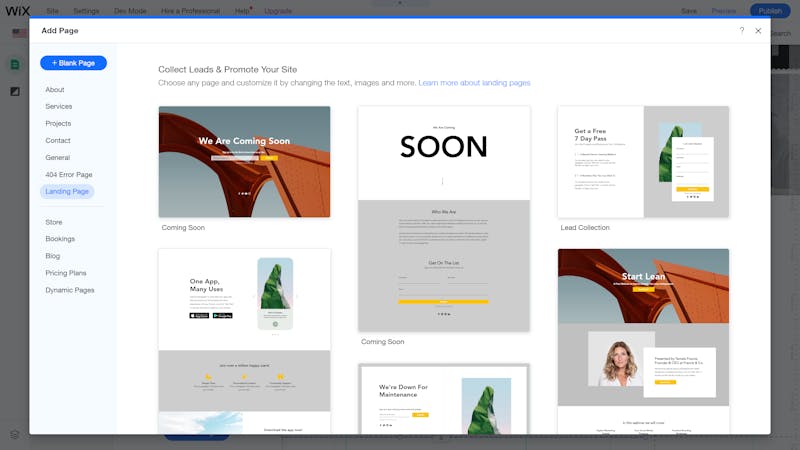Open the Site menu

pyautogui.click(x=52, y=11)
